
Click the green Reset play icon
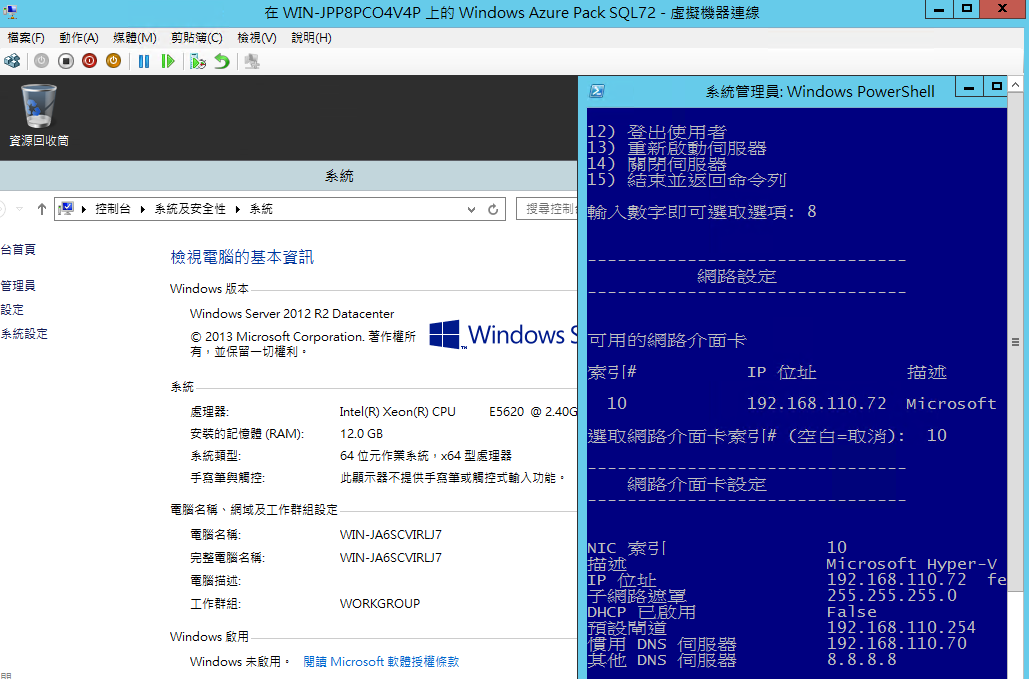pyautogui.click(x=168, y=61)
